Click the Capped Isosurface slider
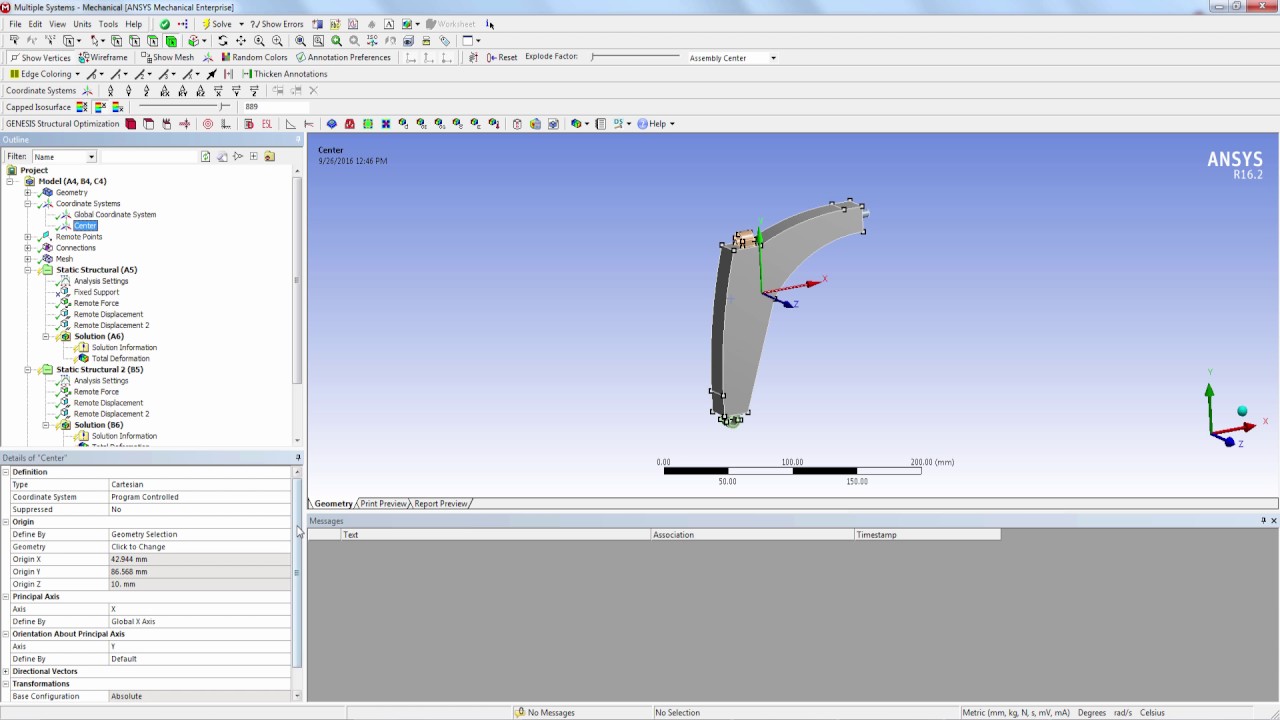The image size is (1280, 720). pyautogui.click(x=184, y=107)
